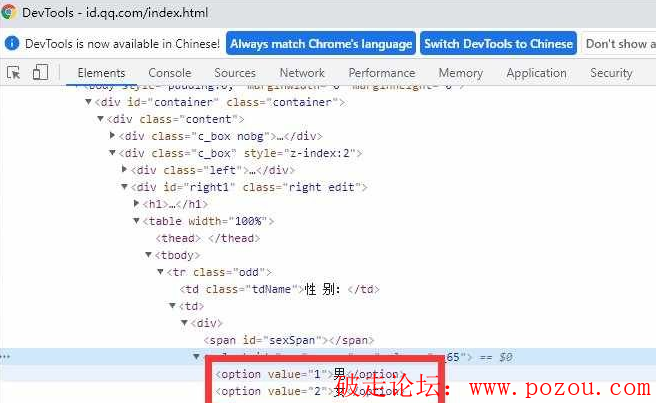Screen dimensions: 656x403
Task: Toggle the device toolbar icon
Action: [40, 72]
